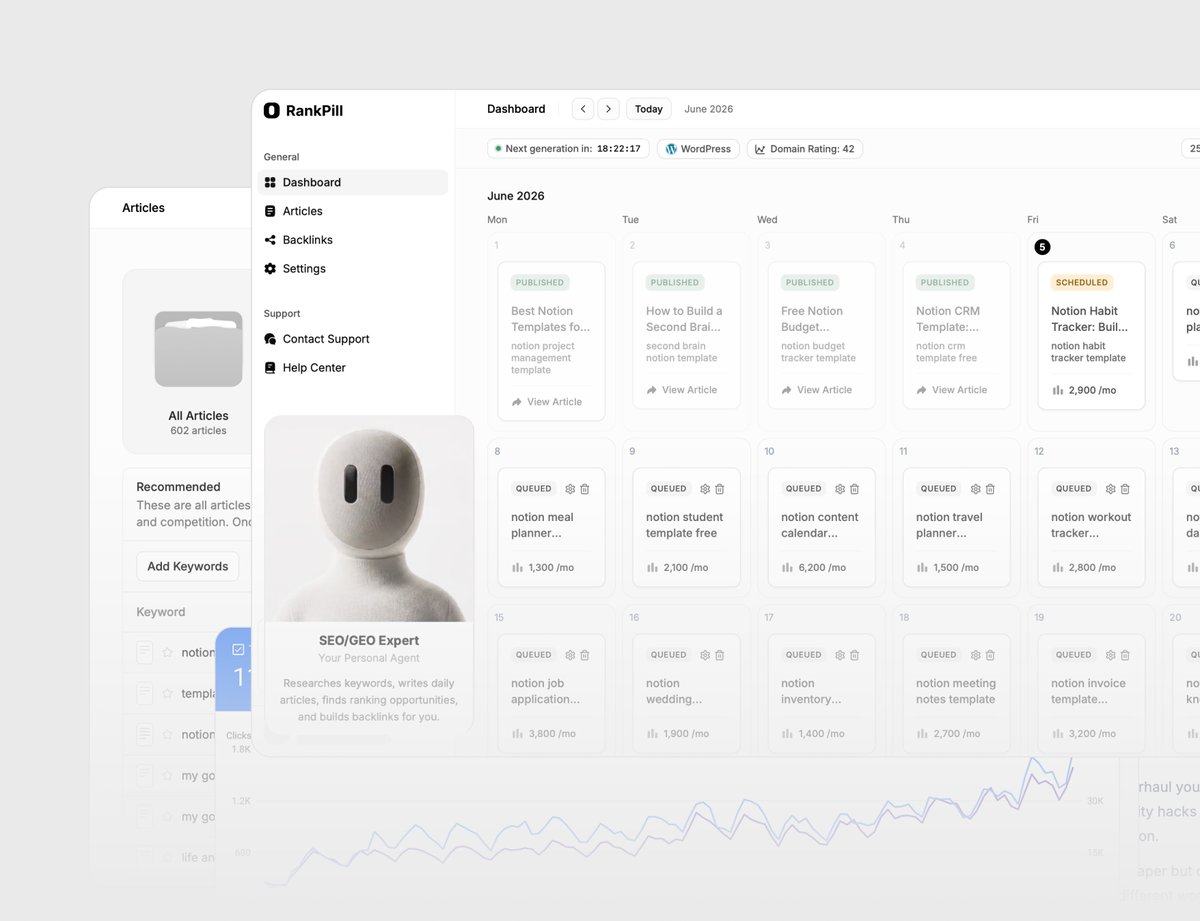The width and height of the screenshot is (1200, 921).
Task: Go to next month with right chevron
Action: pos(609,109)
